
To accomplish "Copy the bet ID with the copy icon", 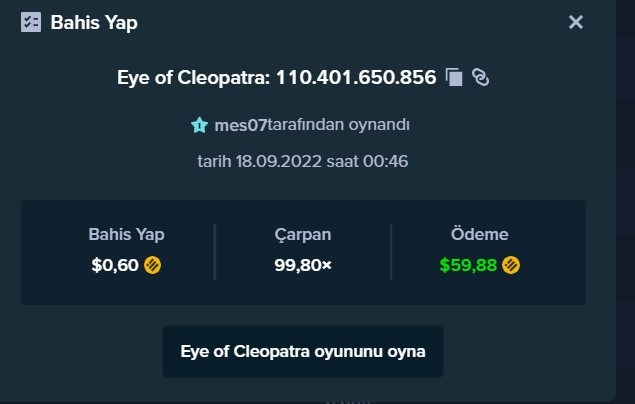I will pyautogui.click(x=454, y=77).
